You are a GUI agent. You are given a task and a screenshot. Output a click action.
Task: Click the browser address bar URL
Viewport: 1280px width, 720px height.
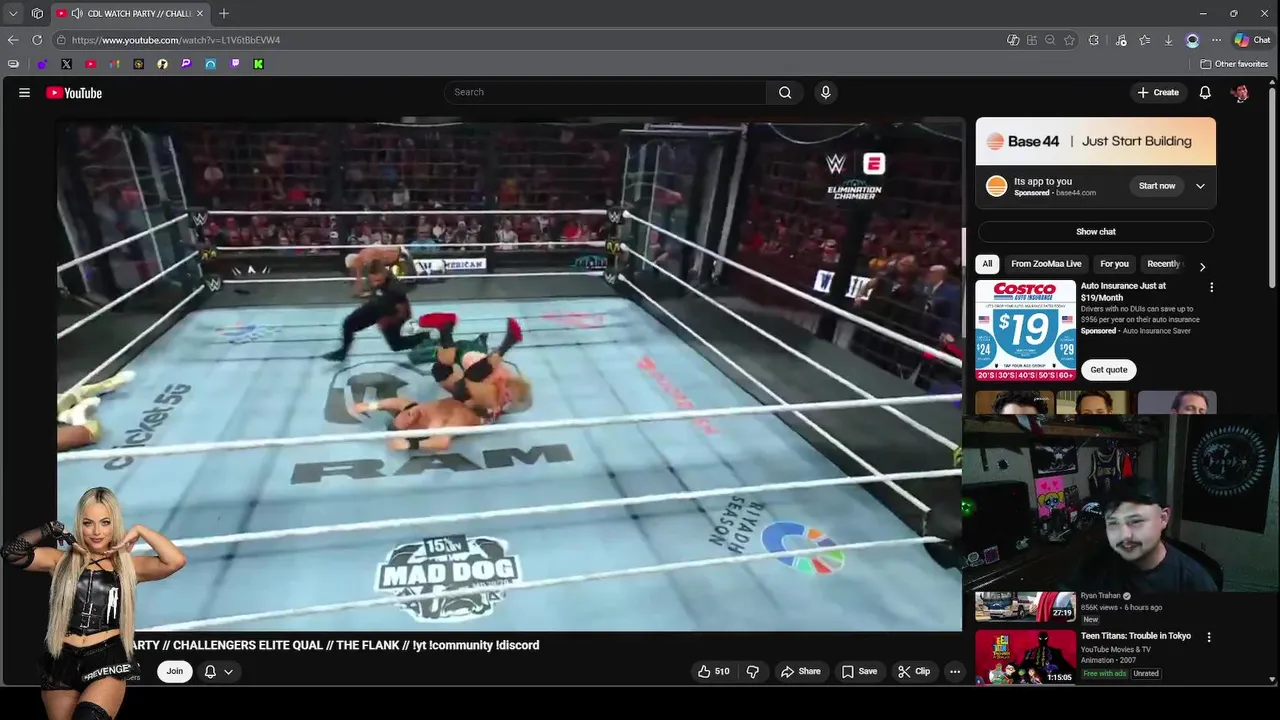pos(176,40)
